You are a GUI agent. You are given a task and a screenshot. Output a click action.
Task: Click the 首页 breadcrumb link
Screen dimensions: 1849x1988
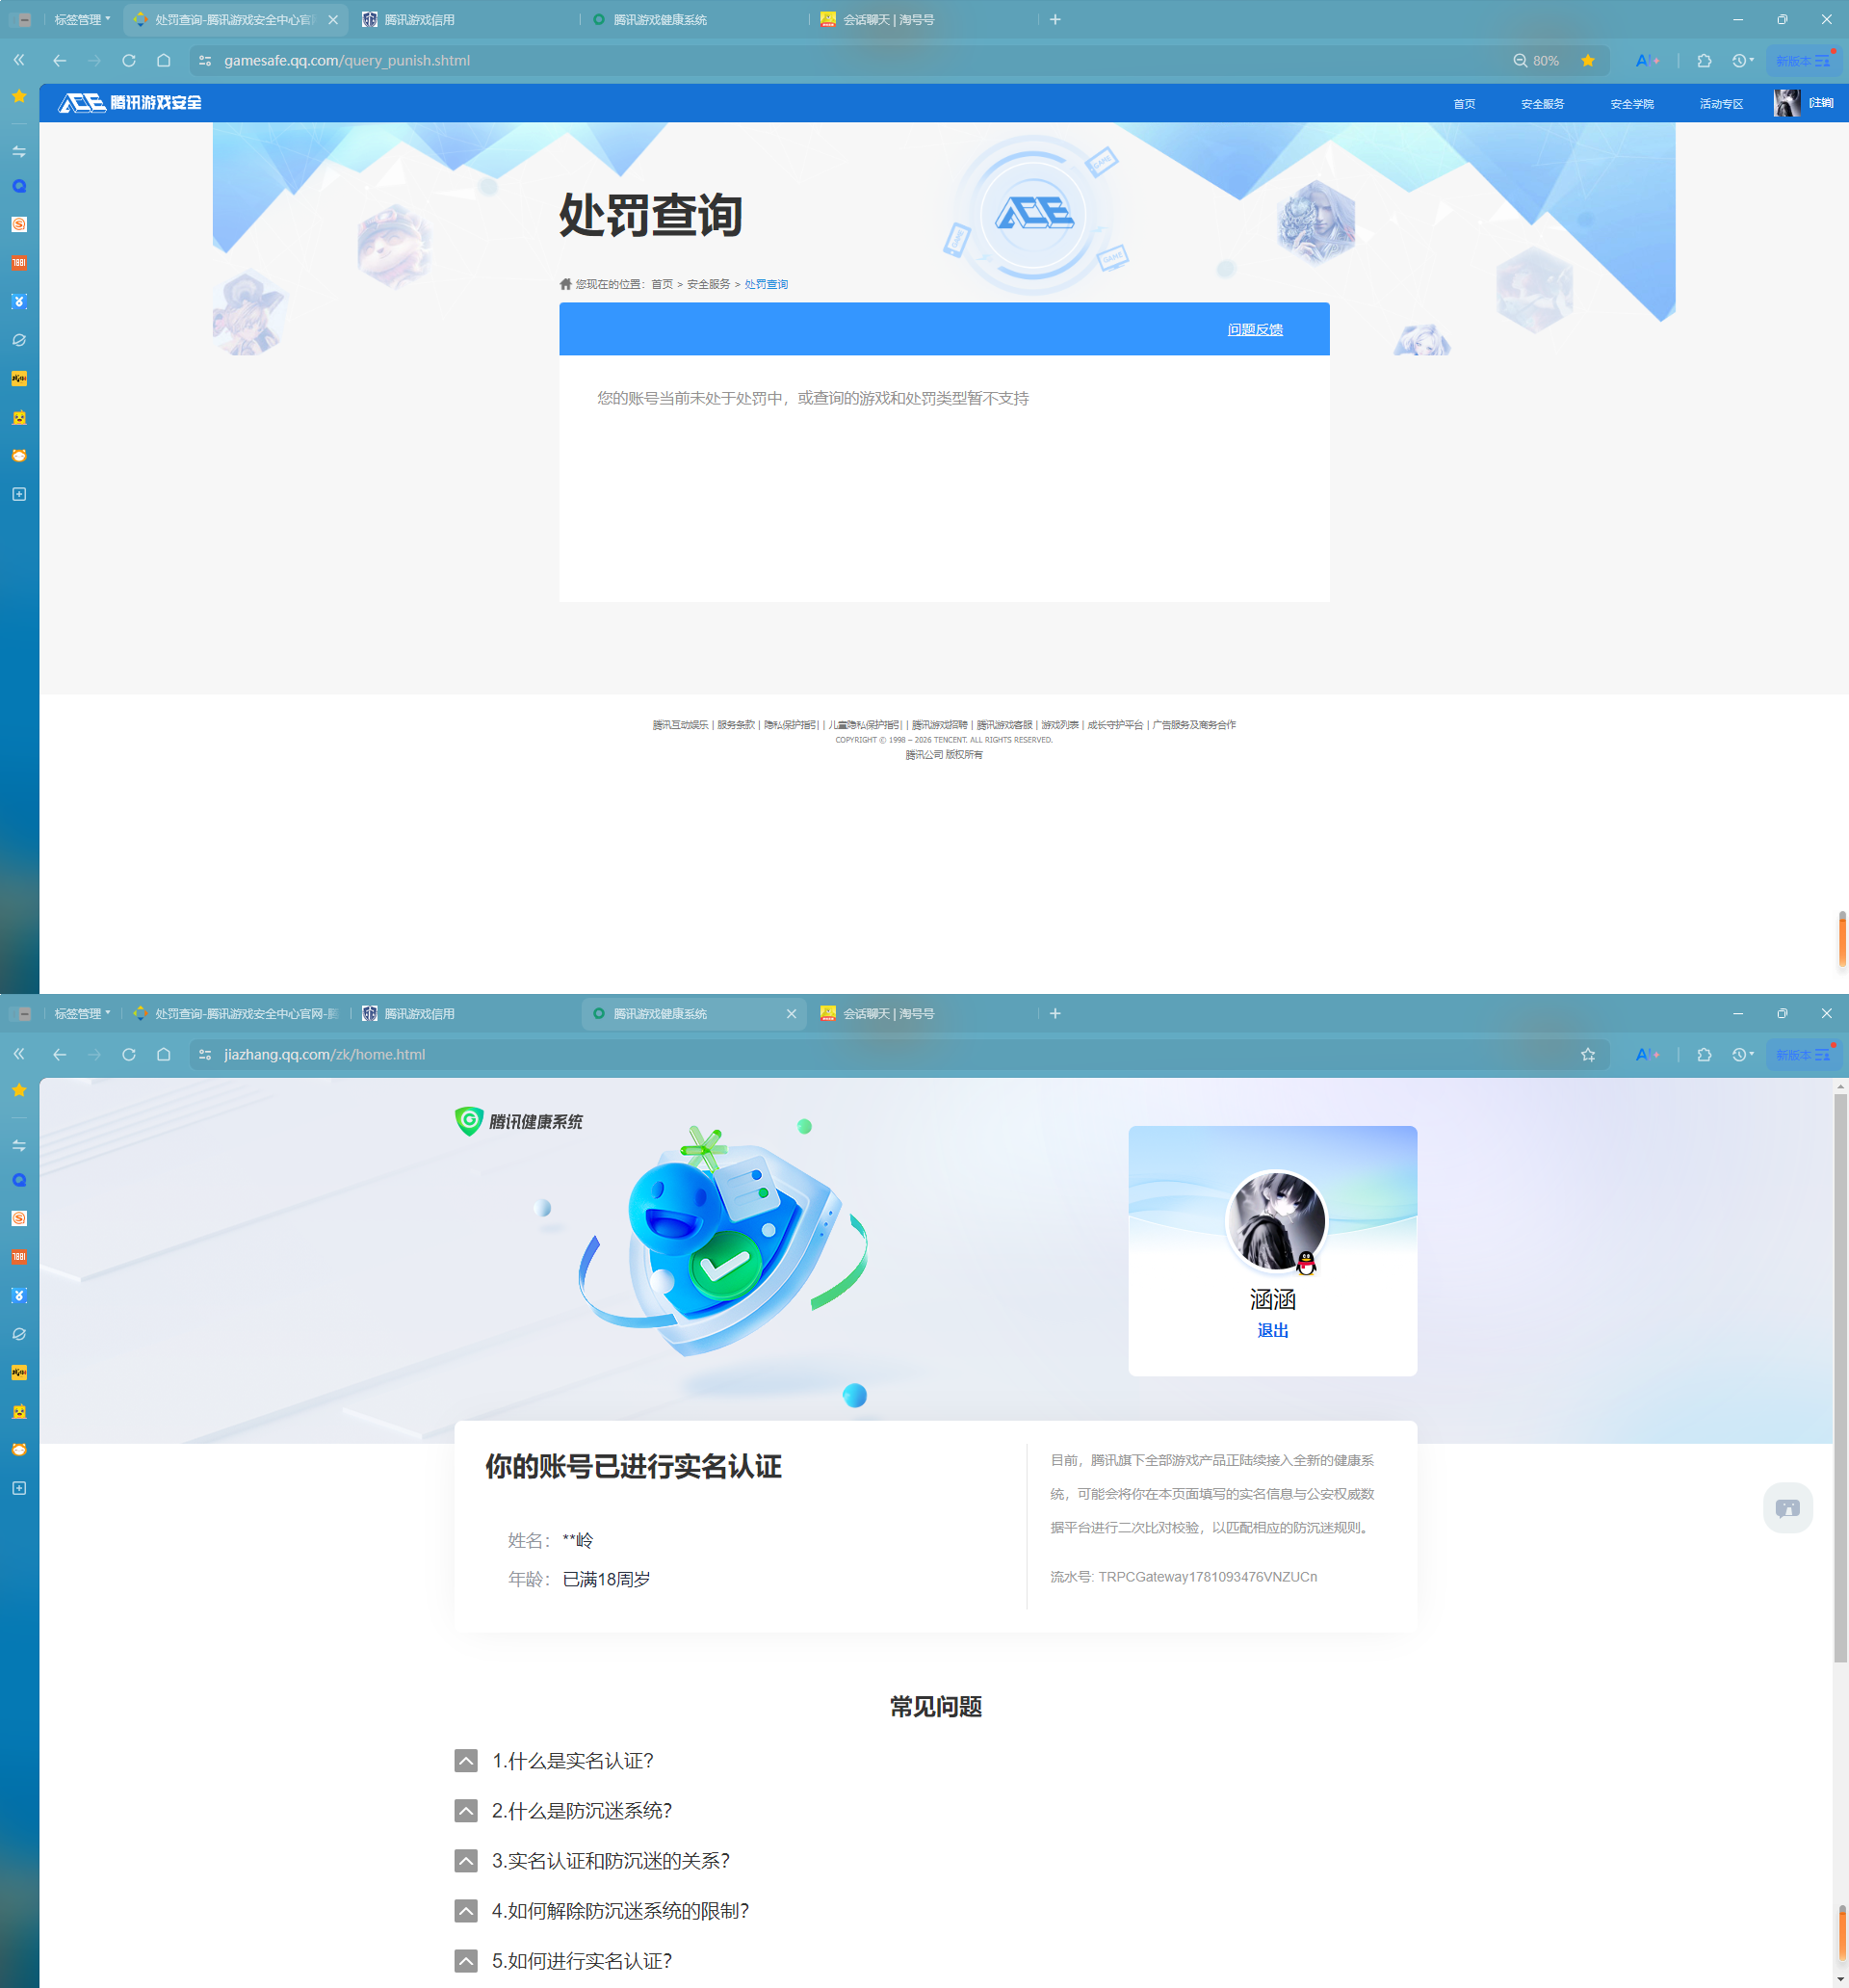(662, 284)
